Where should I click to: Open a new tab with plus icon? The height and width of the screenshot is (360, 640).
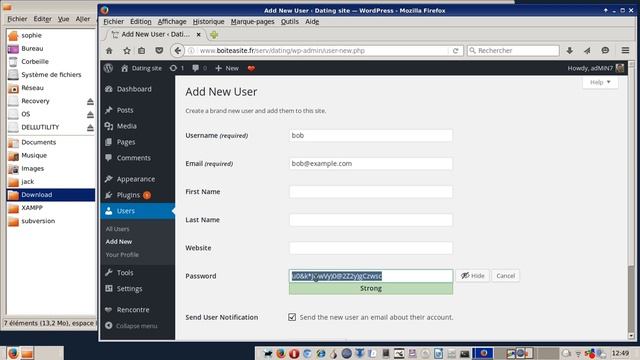click(214, 35)
